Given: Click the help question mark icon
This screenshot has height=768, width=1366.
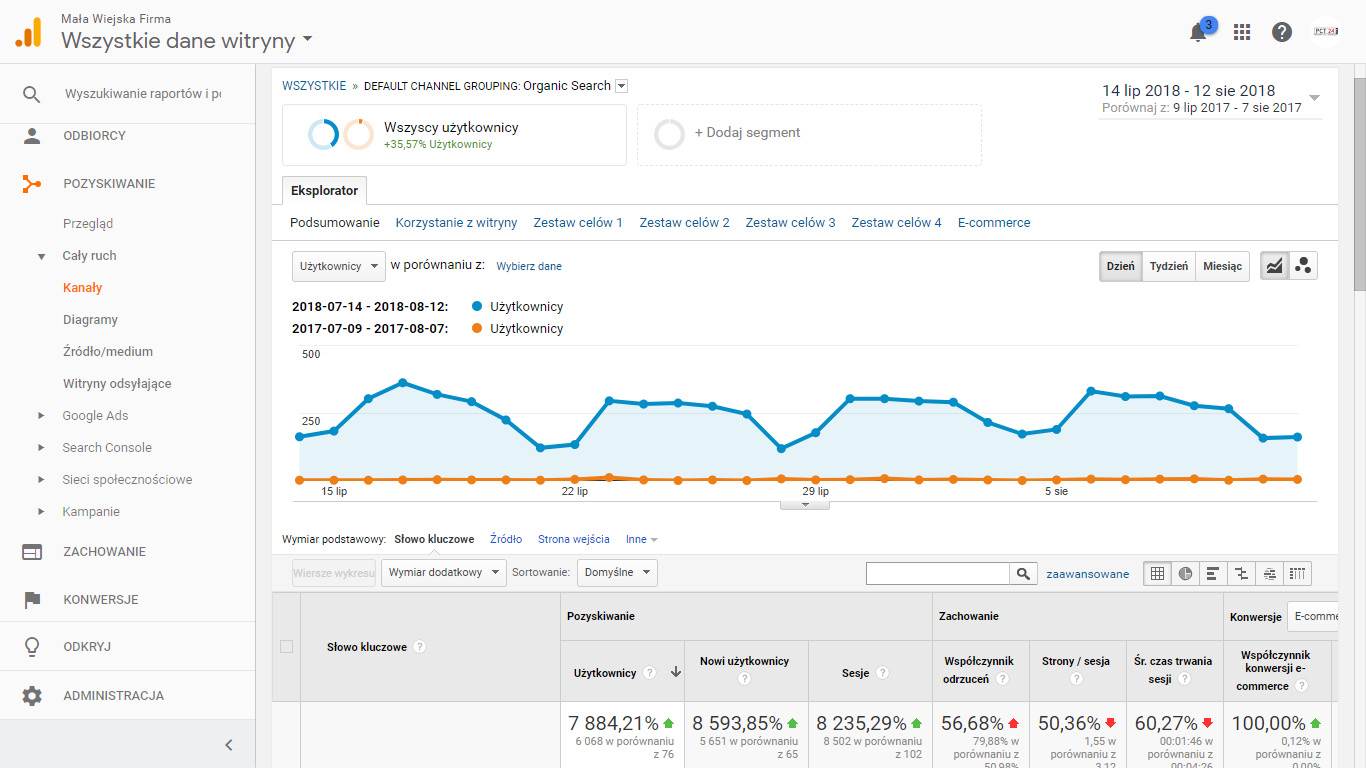Looking at the screenshot, I should point(1282,32).
